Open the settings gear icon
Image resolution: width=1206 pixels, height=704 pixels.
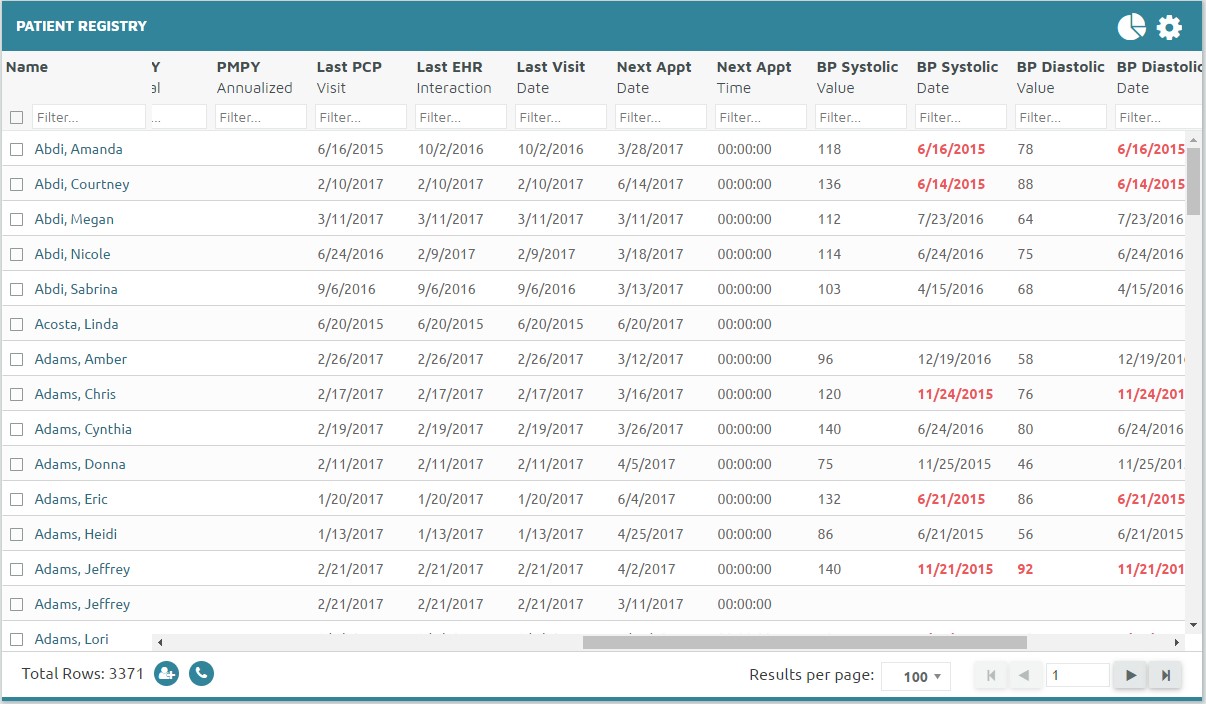tap(1169, 27)
